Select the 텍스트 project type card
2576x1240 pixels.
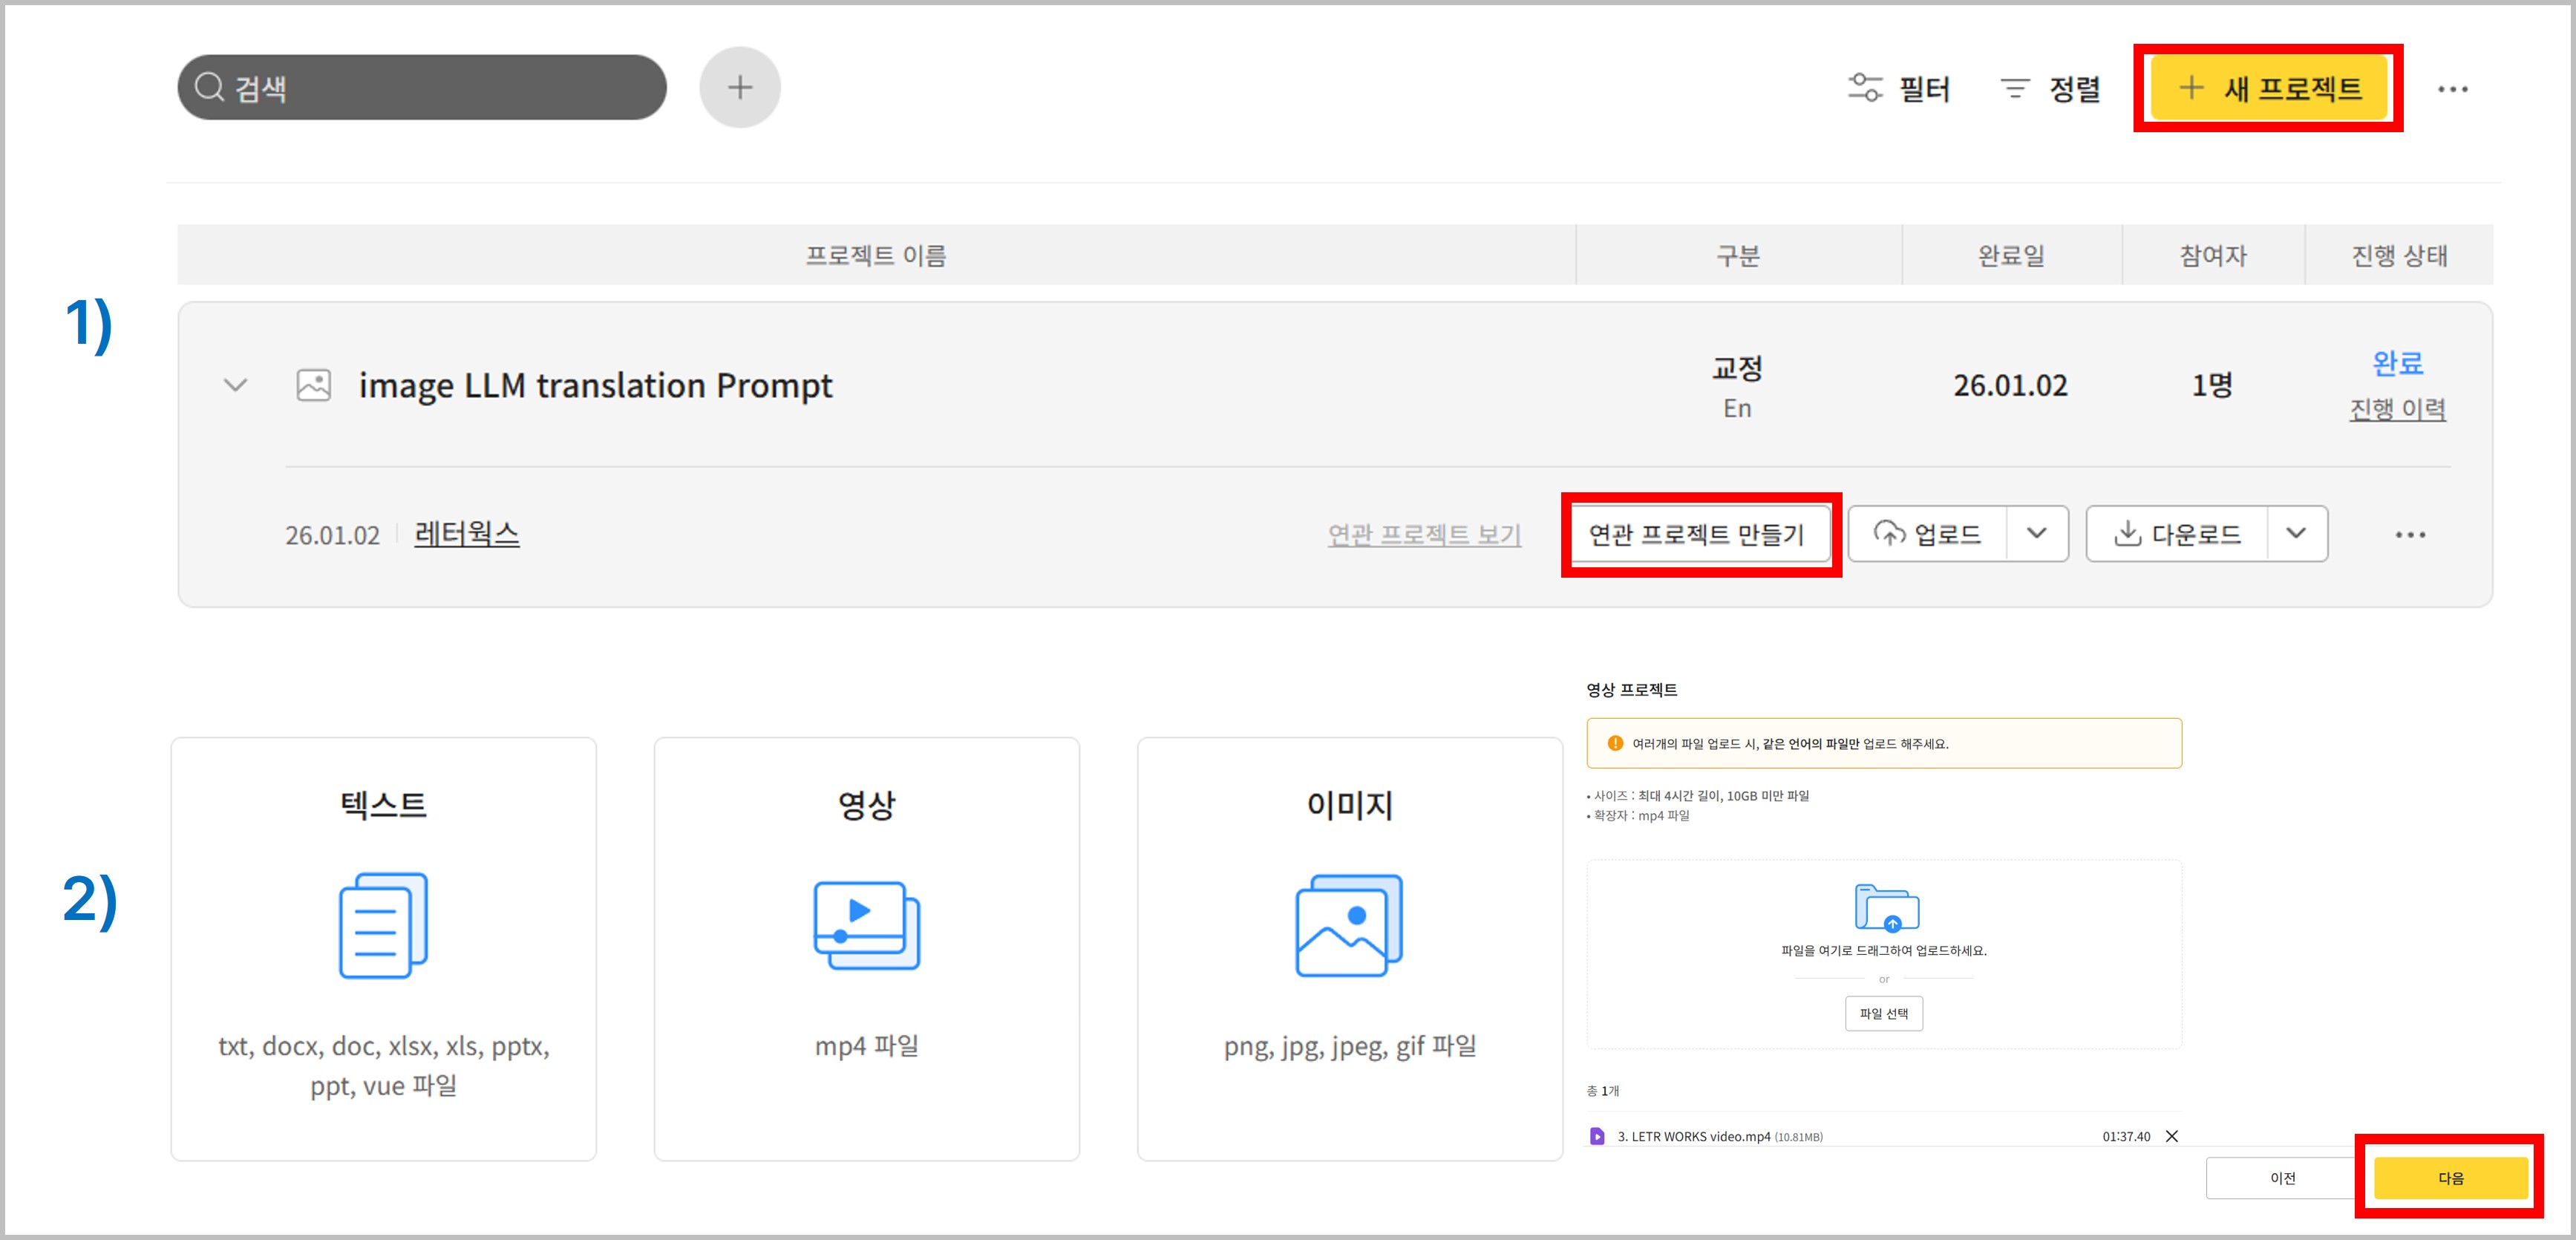click(383, 948)
